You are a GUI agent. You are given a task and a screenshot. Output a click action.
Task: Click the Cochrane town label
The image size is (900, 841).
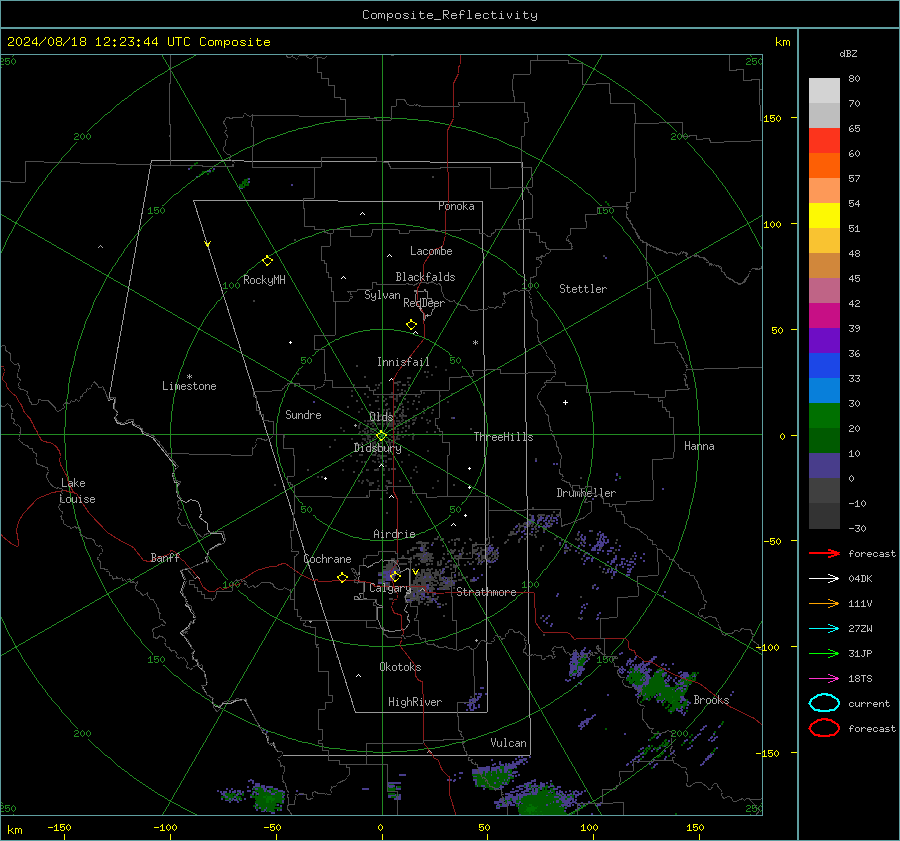(327, 559)
